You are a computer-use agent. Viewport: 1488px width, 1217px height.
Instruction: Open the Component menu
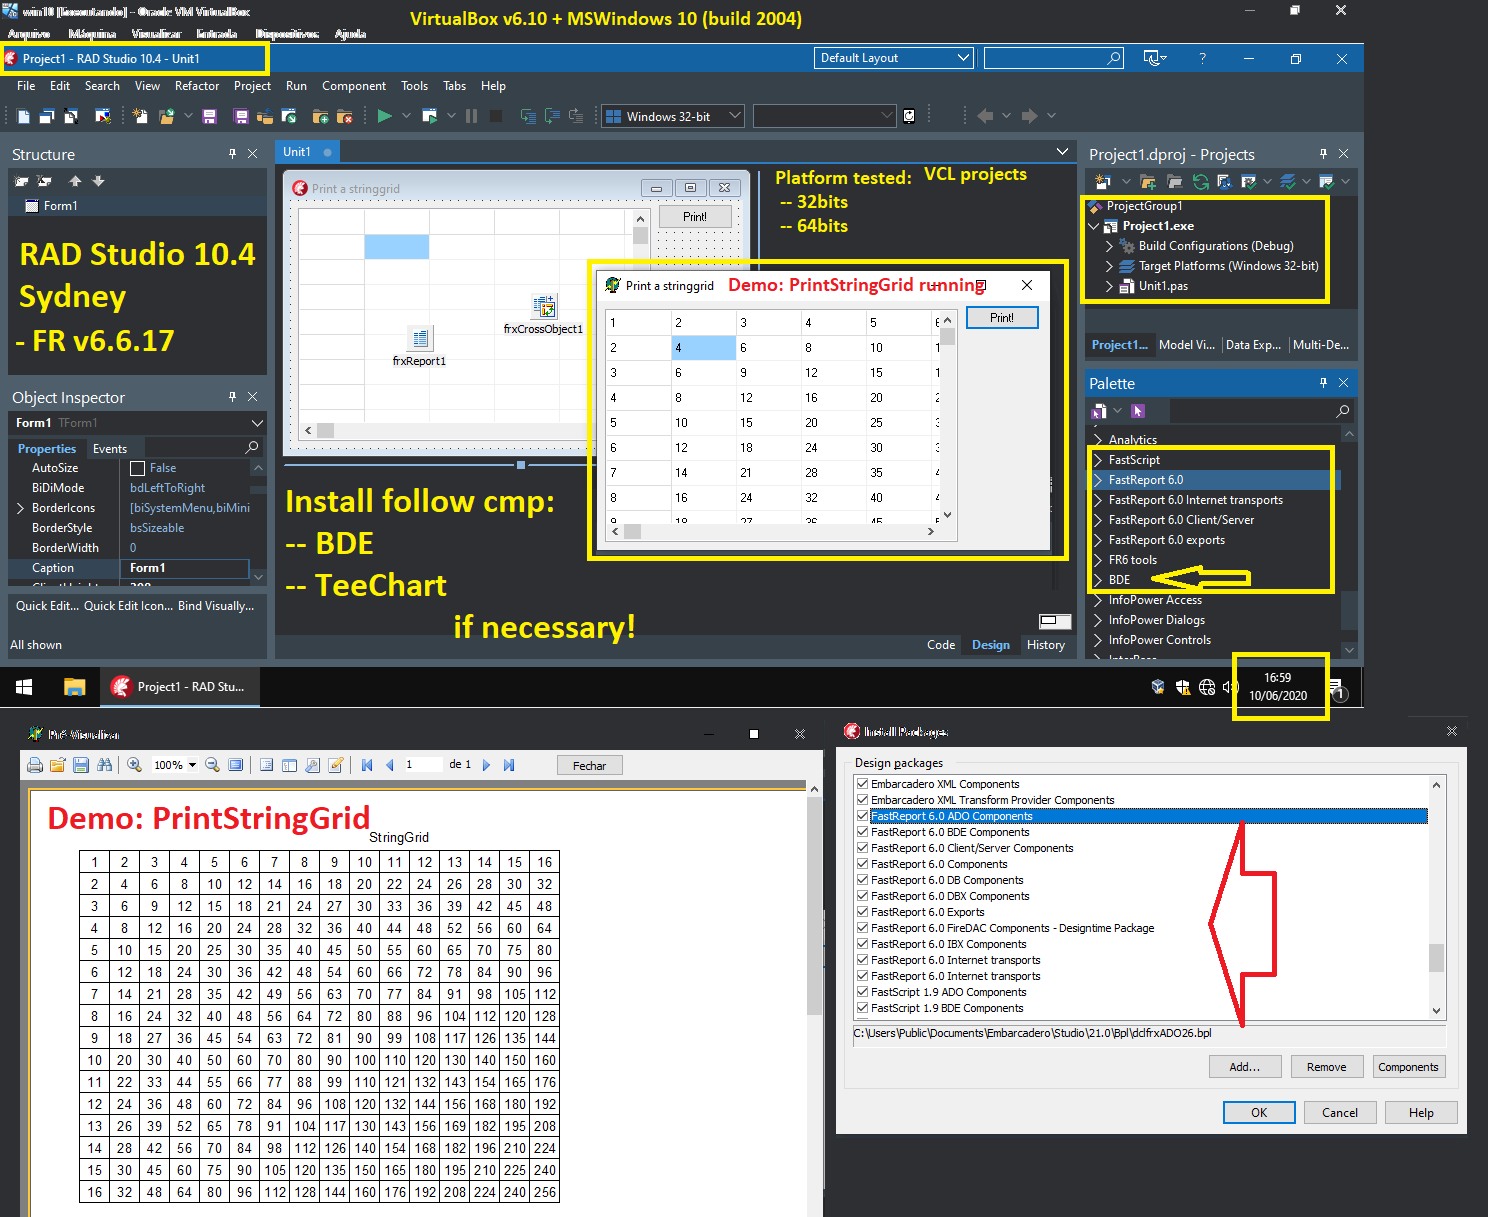click(354, 86)
